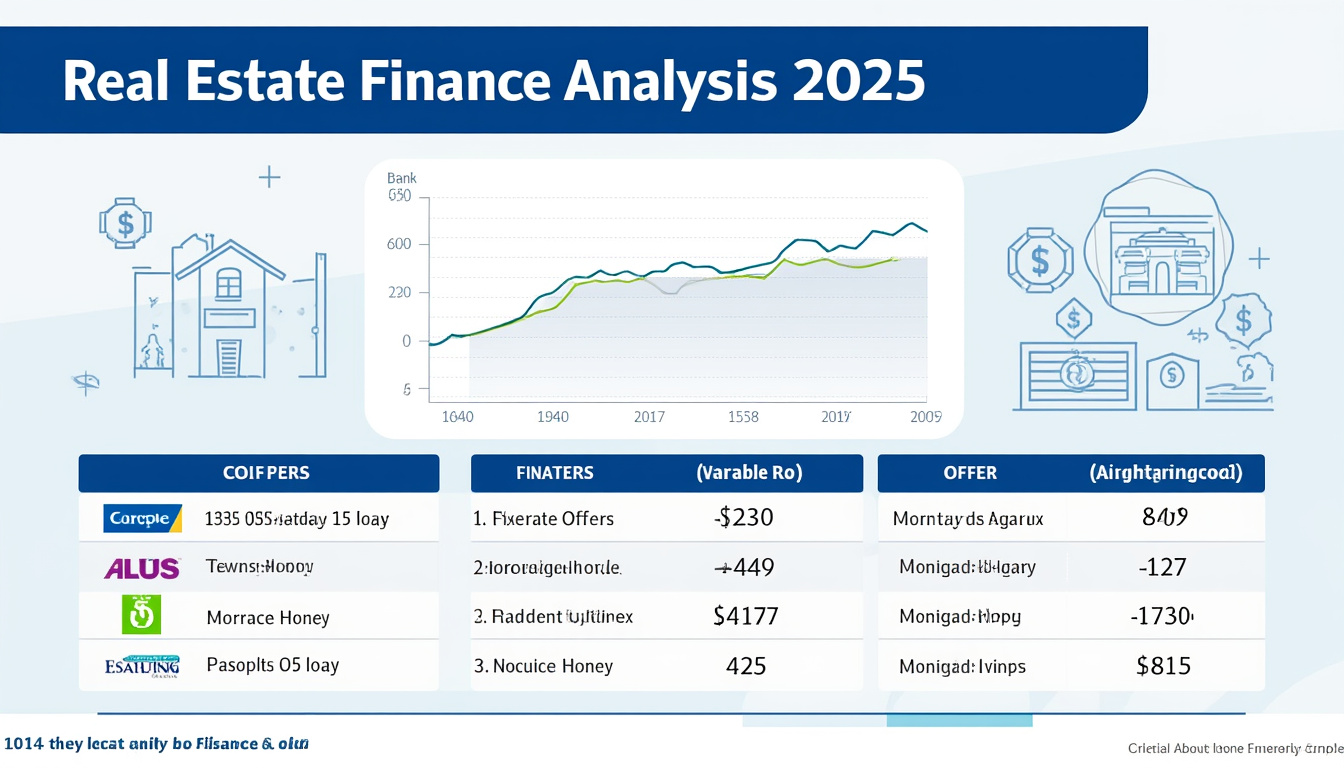Click the purple ALUS logo
Image resolution: width=1344 pixels, height=768 pixels.
click(142, 568)
